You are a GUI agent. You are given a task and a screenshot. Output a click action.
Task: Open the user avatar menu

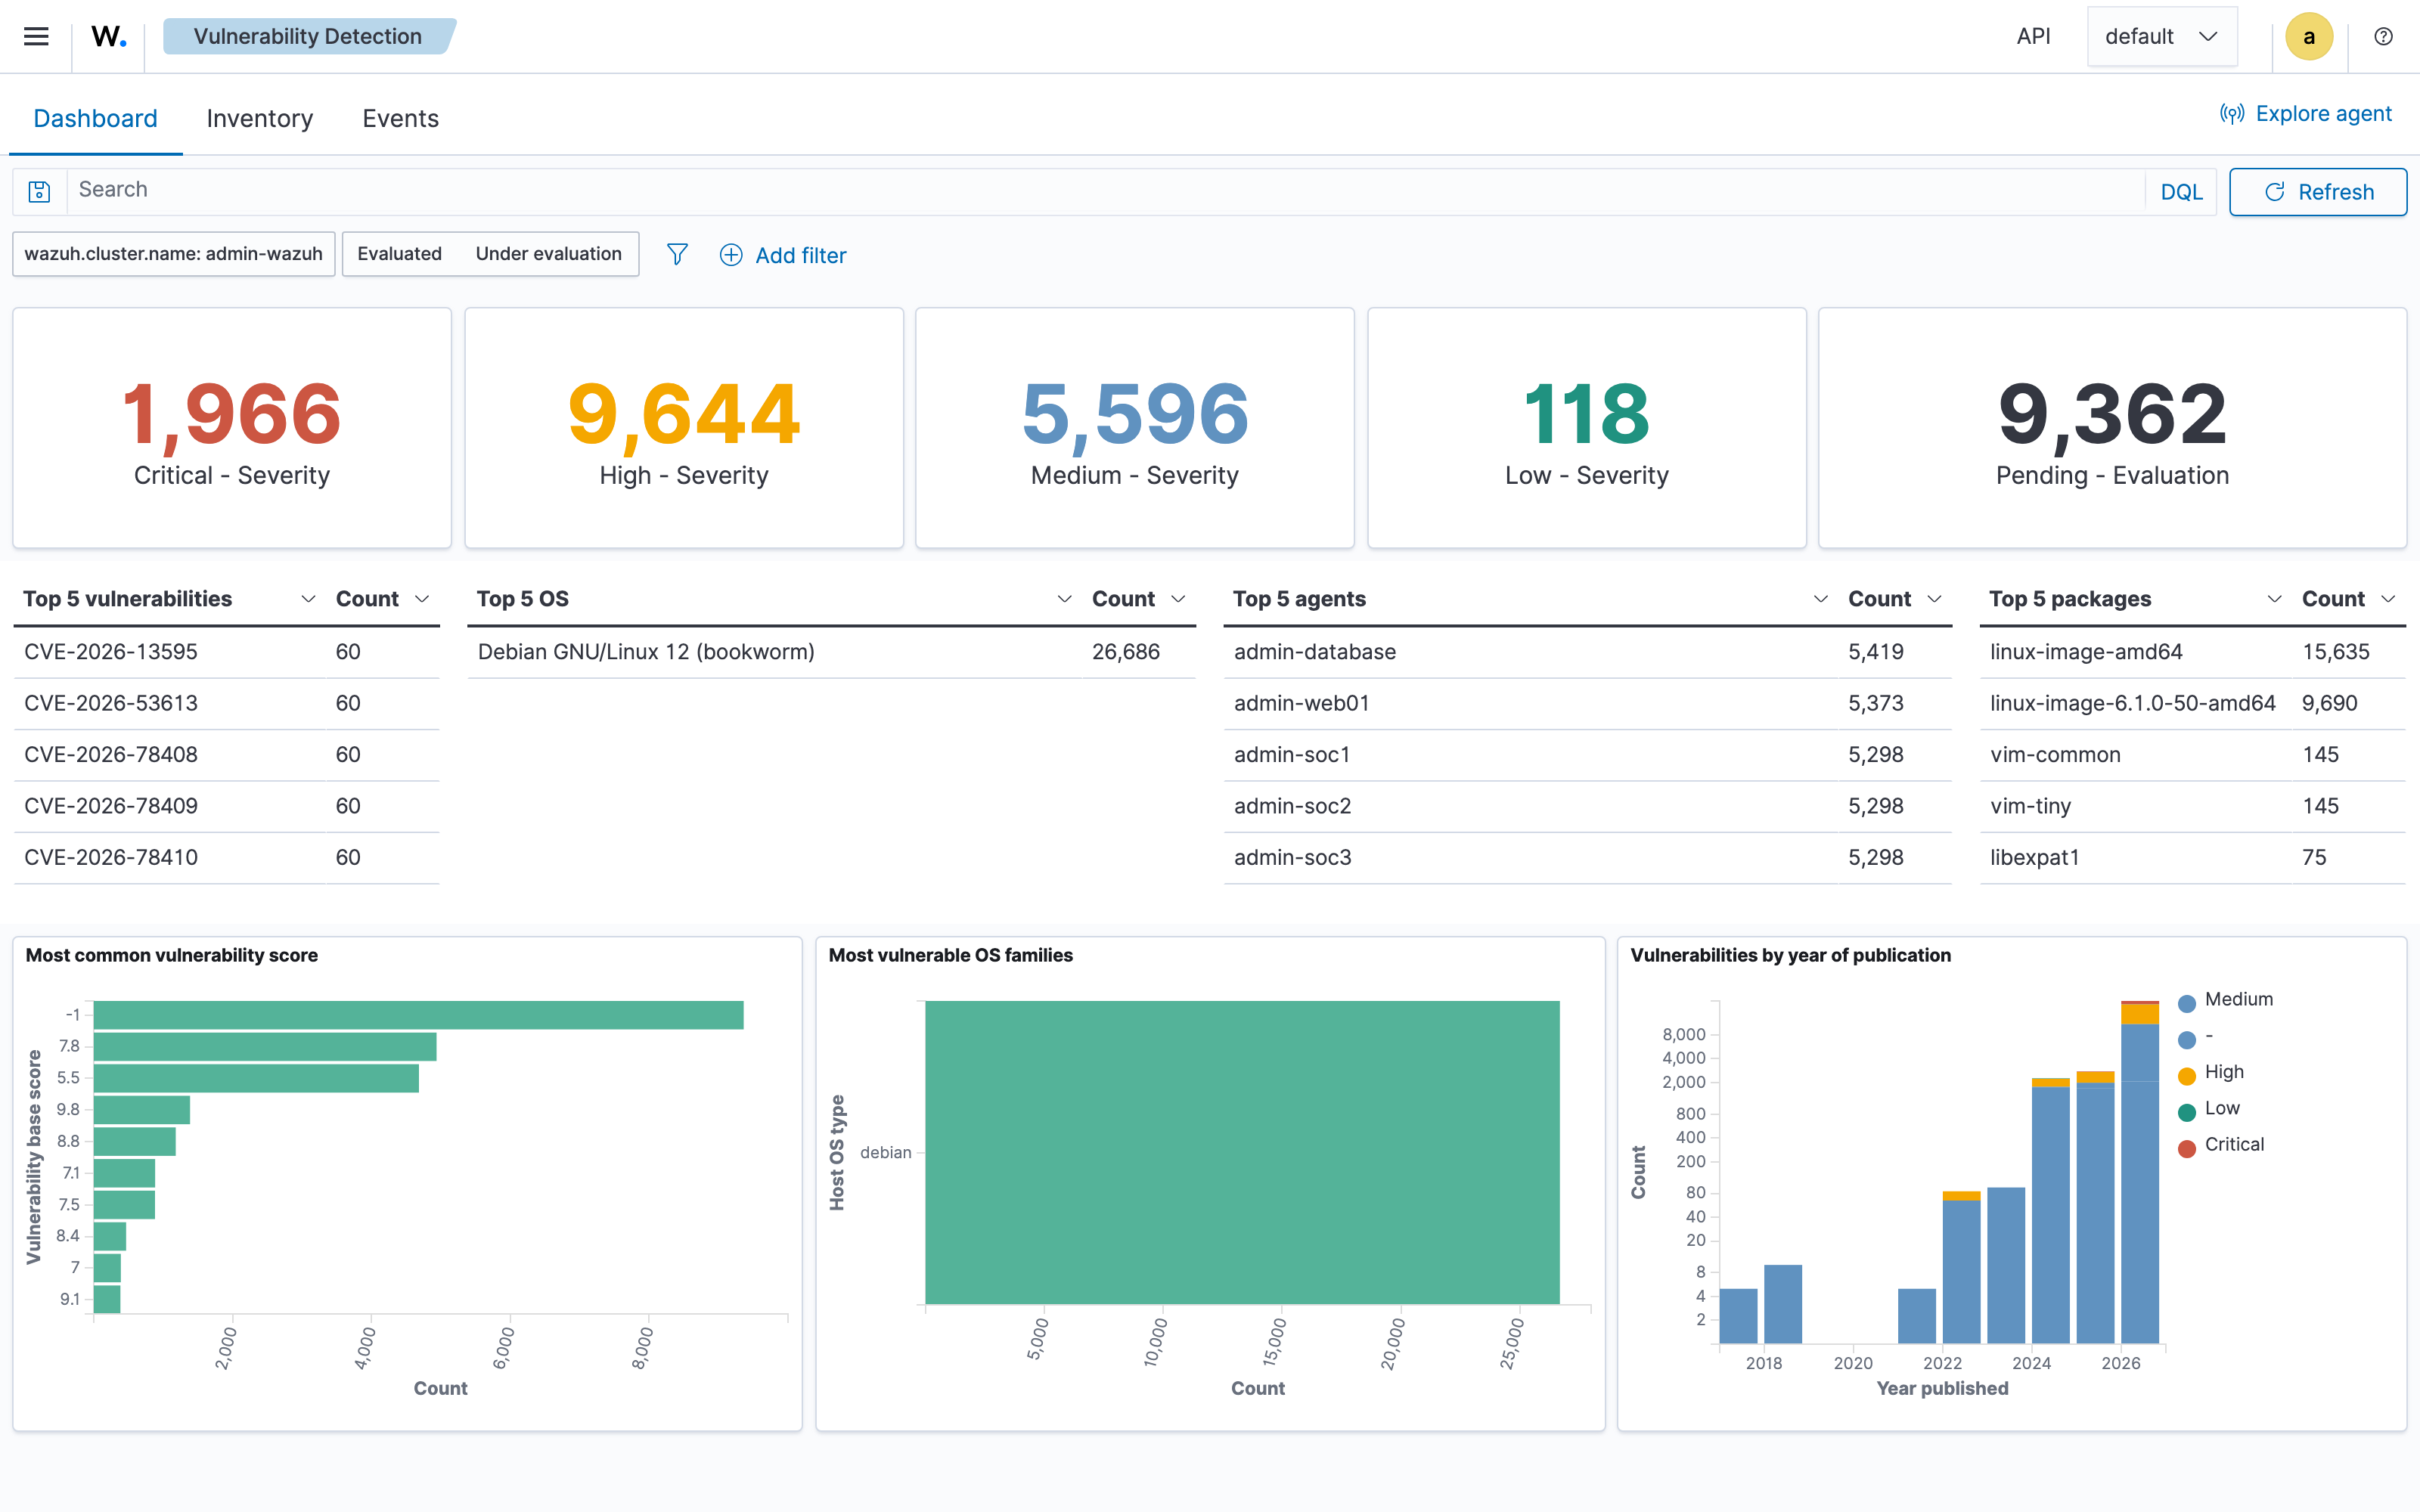2308,36
